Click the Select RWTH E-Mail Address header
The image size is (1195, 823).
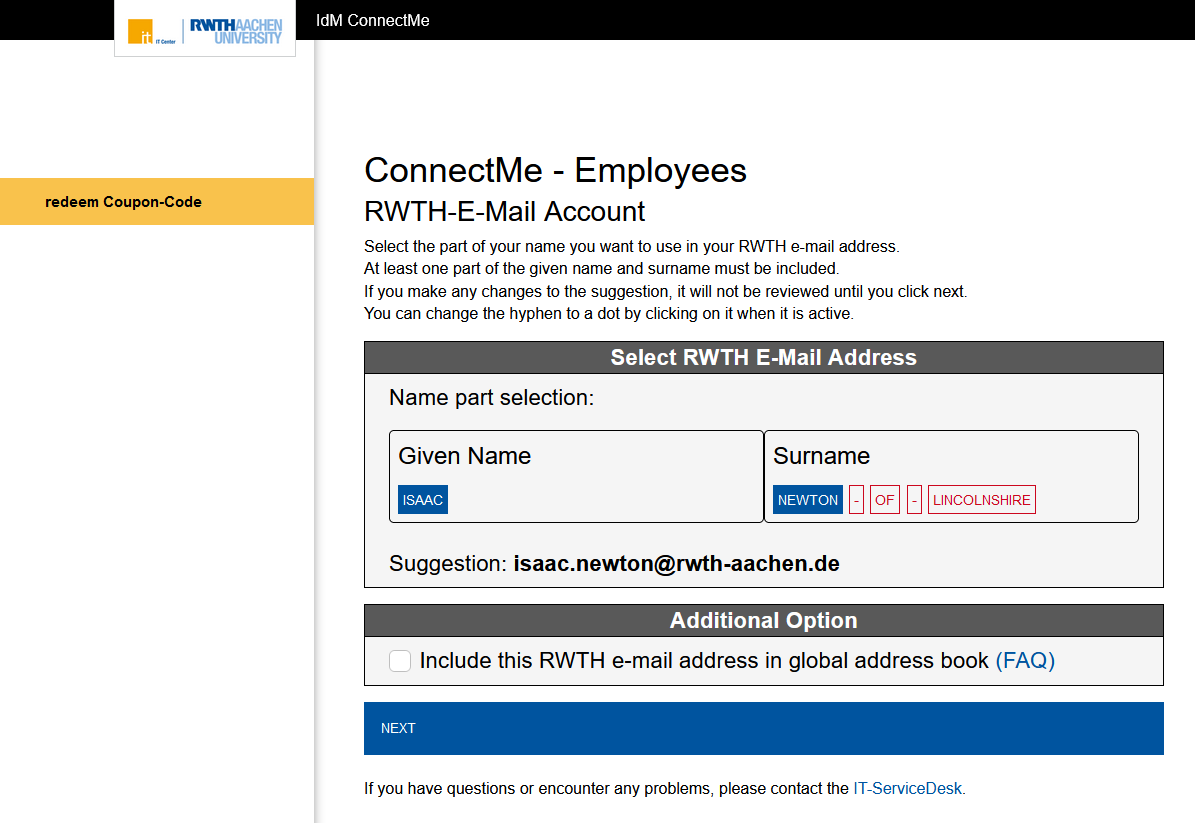click(763, 358)
